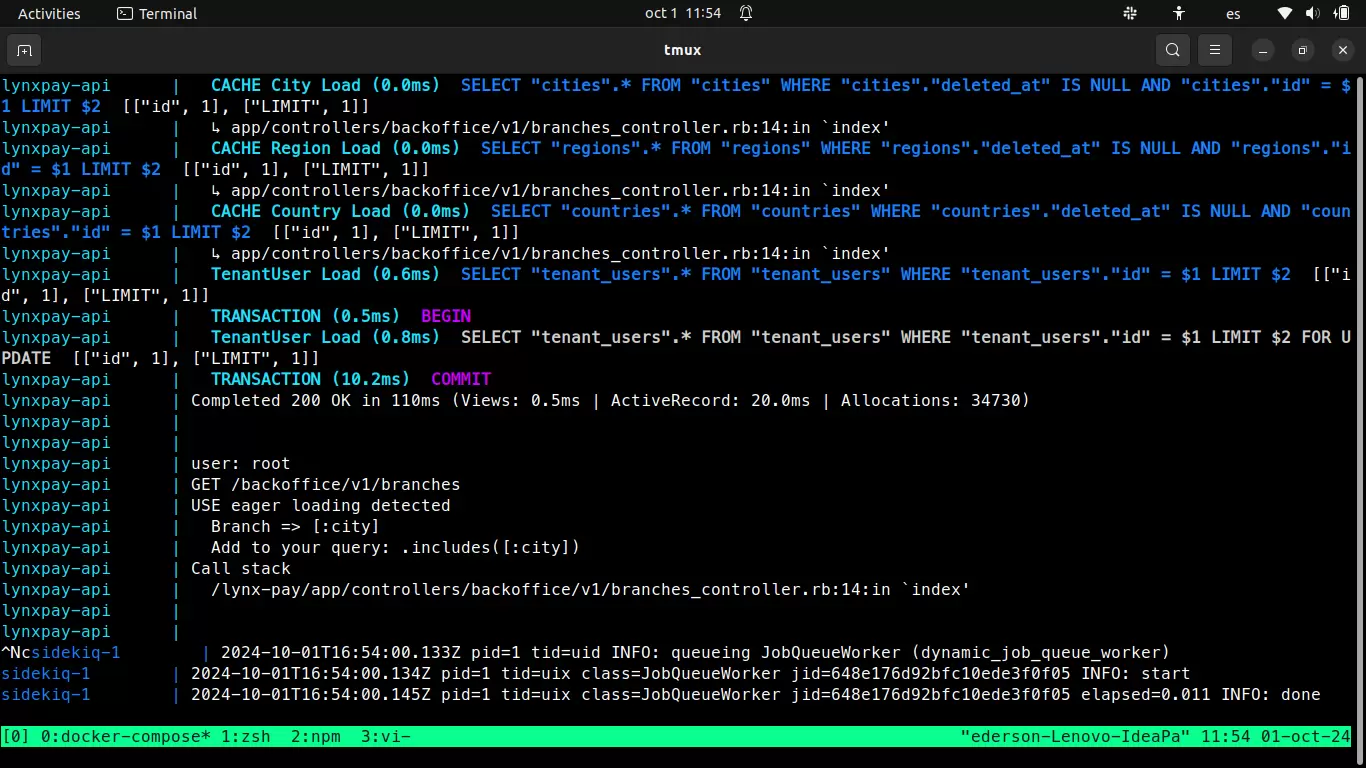Open the 'es' keyboard layout selector
1366x768 pixels.
click(x=1233, y=13)
